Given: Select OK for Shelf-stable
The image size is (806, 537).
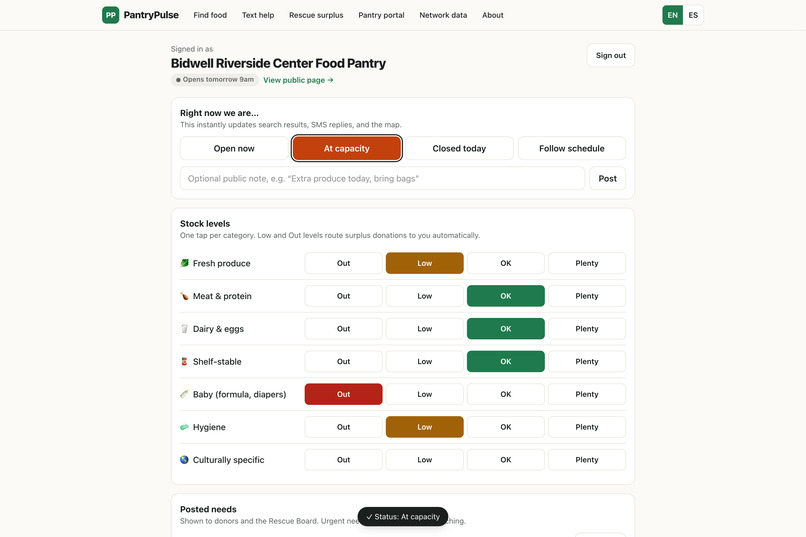Looking at the screenshot, I should tap(506, 362).
